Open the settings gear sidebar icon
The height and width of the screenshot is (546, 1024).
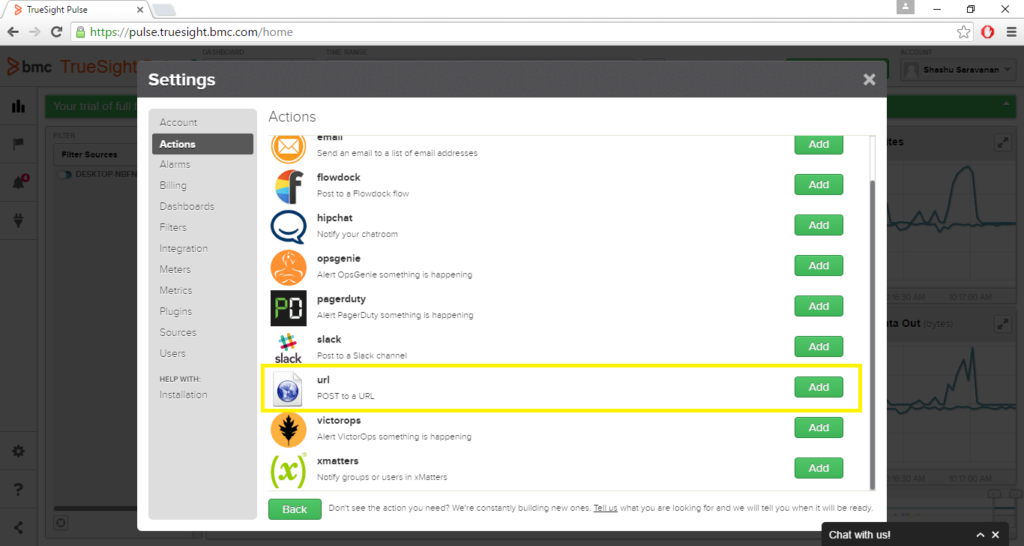tap(18, 451)
